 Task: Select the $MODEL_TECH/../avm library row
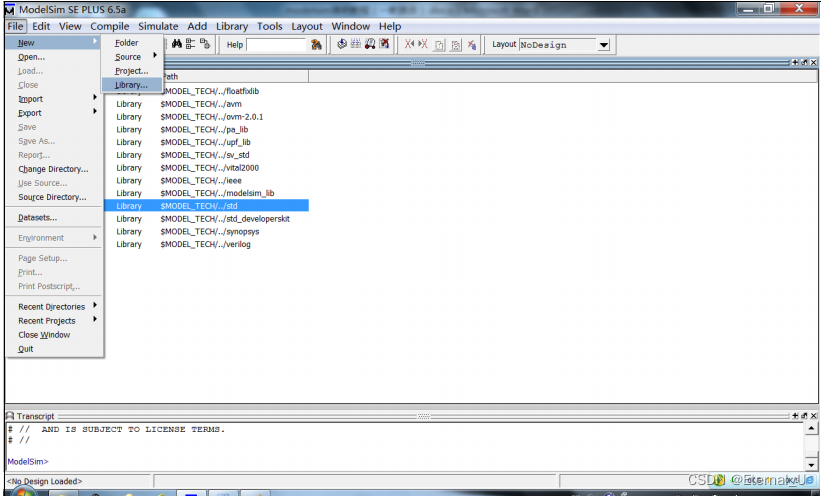206,104
